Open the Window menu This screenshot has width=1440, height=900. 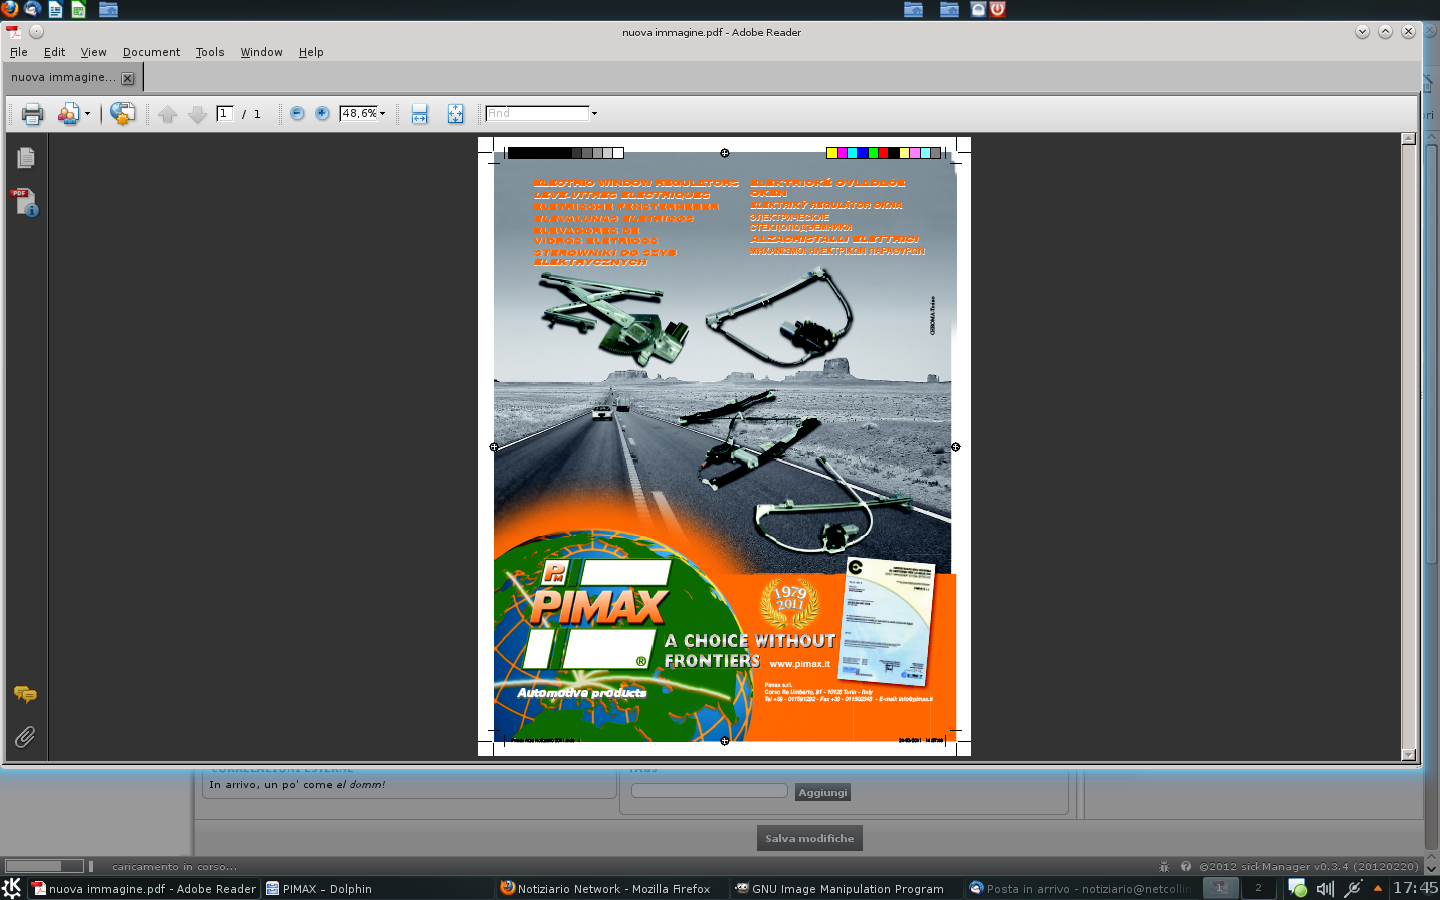(x=261, y=52)
